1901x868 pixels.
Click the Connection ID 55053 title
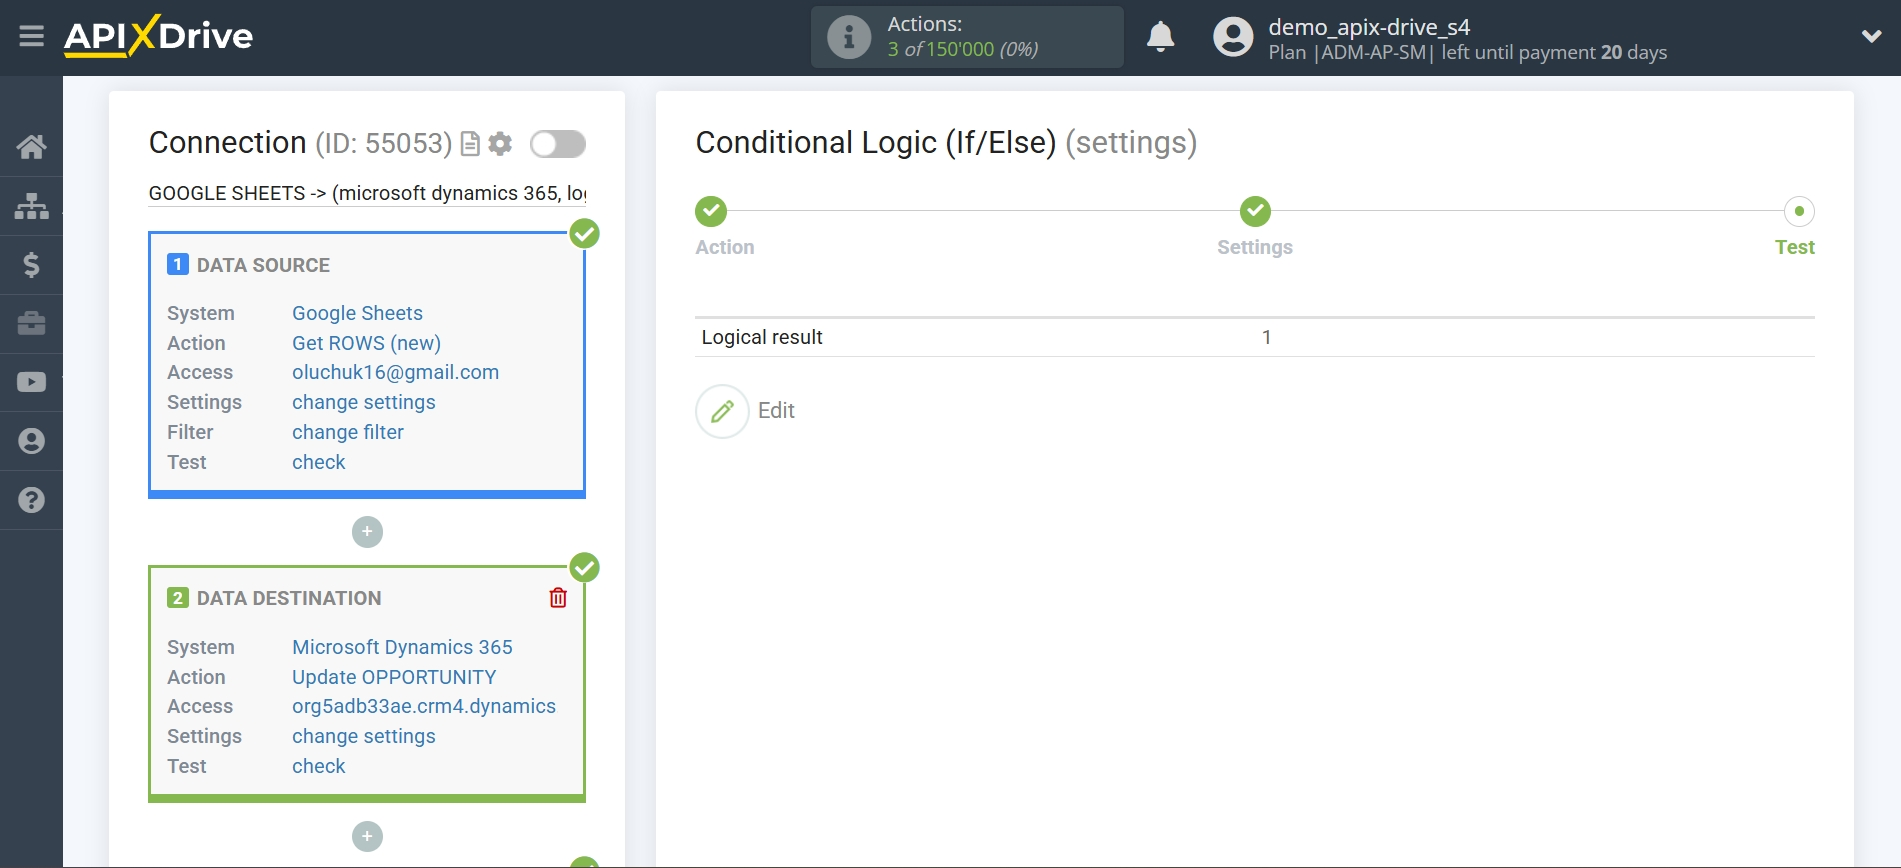pos(300,143)
